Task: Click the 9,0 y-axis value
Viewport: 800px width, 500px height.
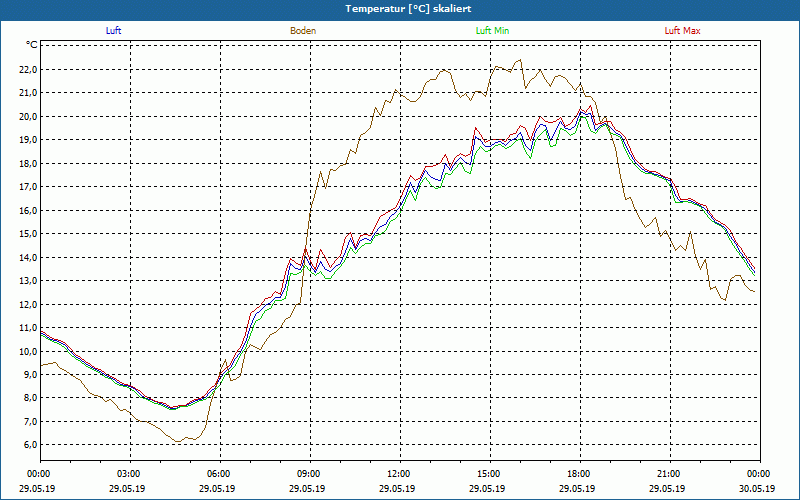Action: click(x=31, y=374)
